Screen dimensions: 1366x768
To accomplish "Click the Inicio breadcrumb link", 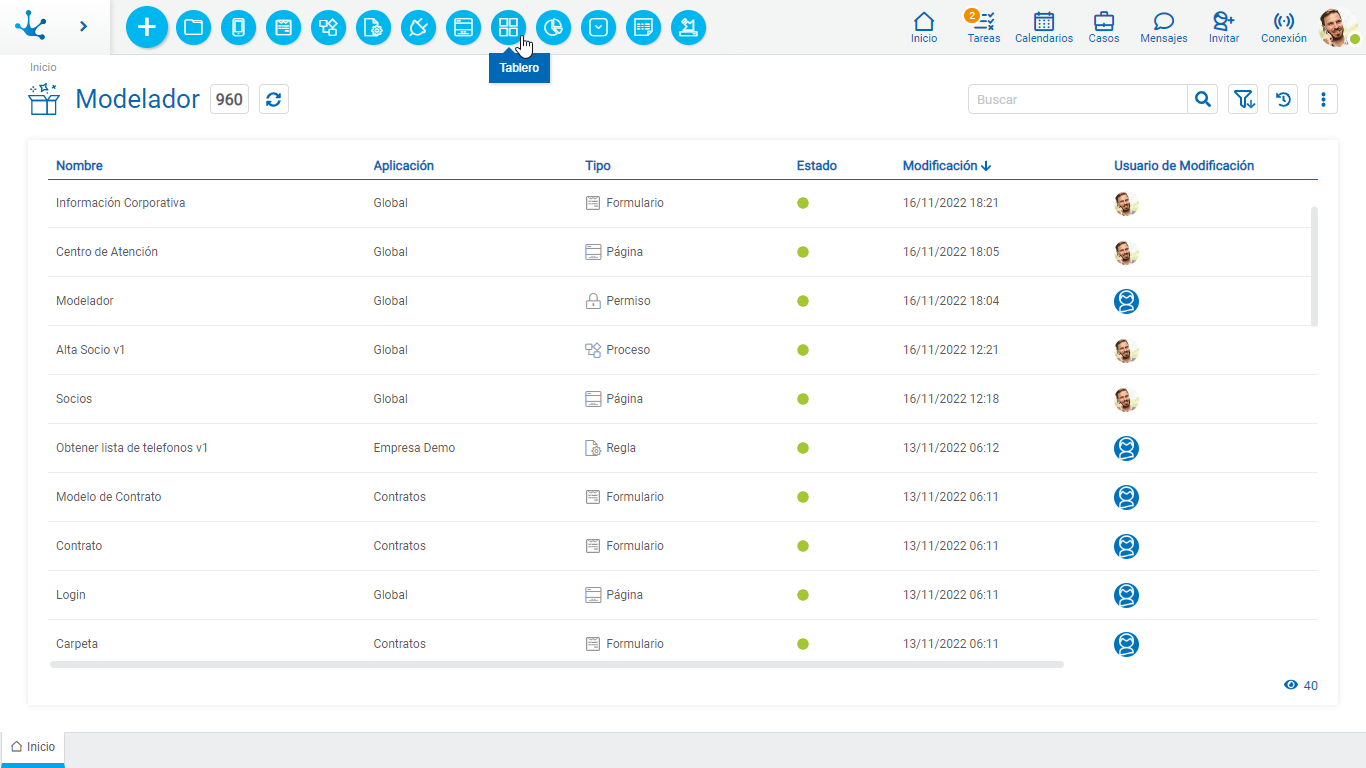I will tap(43, 67).
